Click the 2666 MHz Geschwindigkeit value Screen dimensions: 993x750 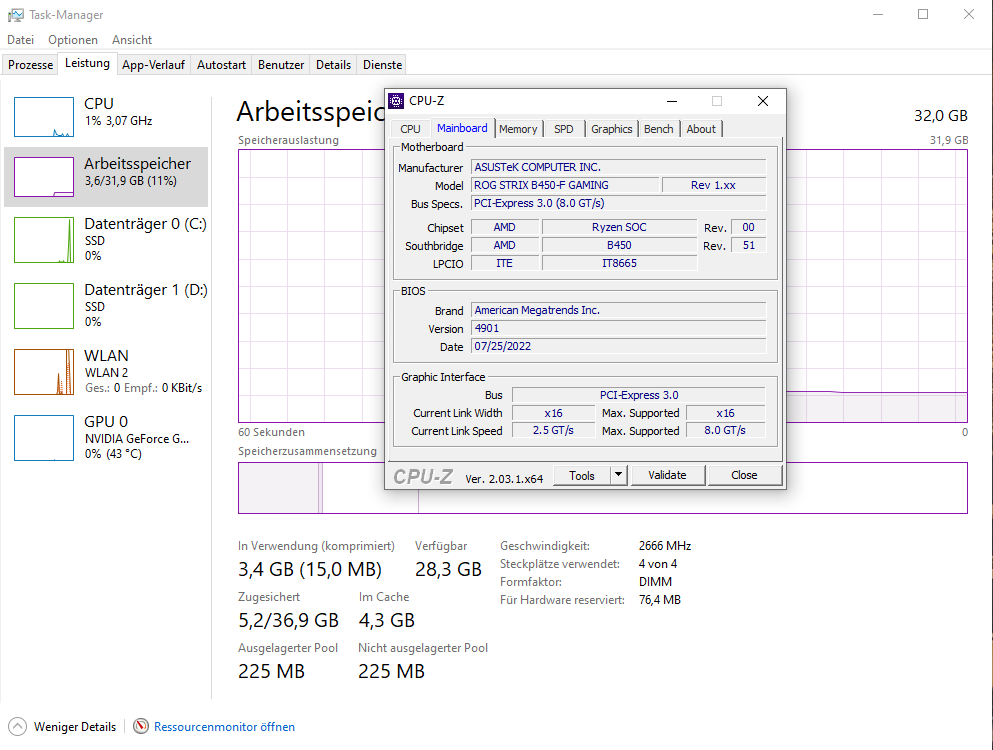pos(665,546)
